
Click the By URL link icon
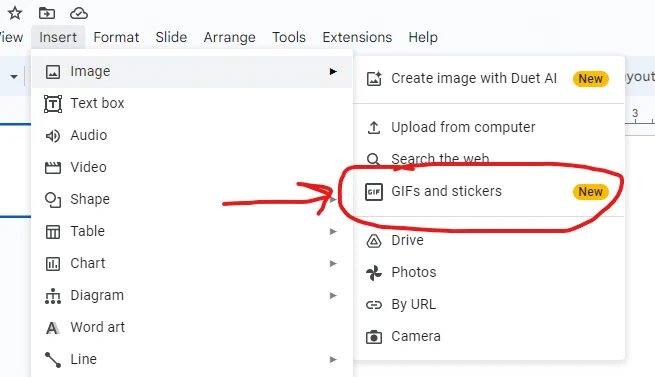click(x=374, y=305)
